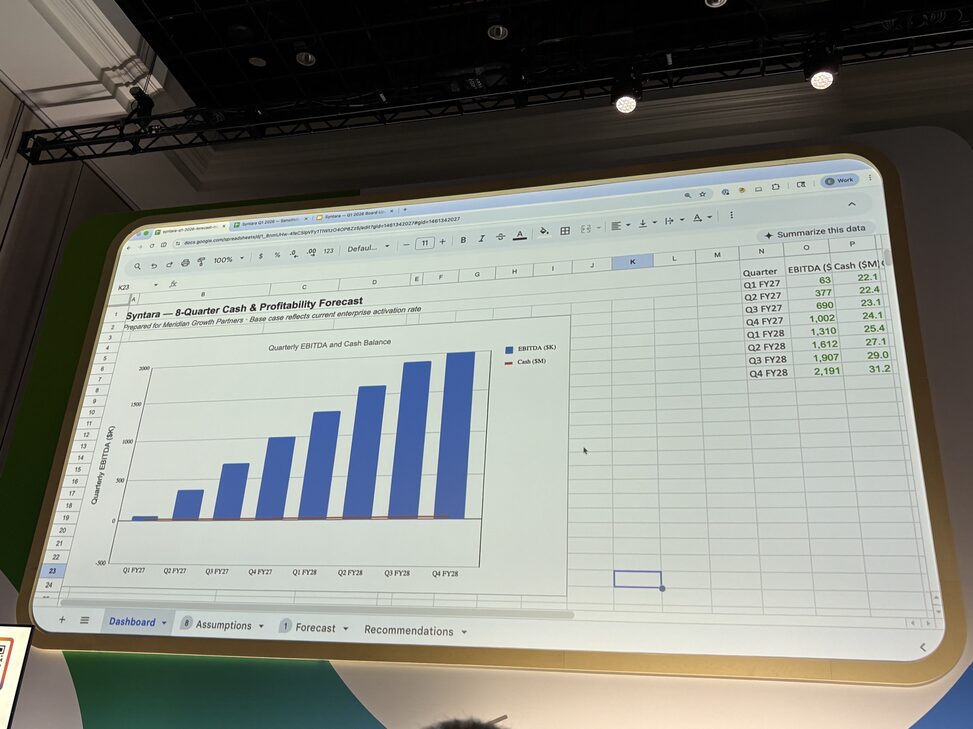This screenshot has width=973, height=729.
Task: Open the search menus magnifier icon
Action: (137, 266)
